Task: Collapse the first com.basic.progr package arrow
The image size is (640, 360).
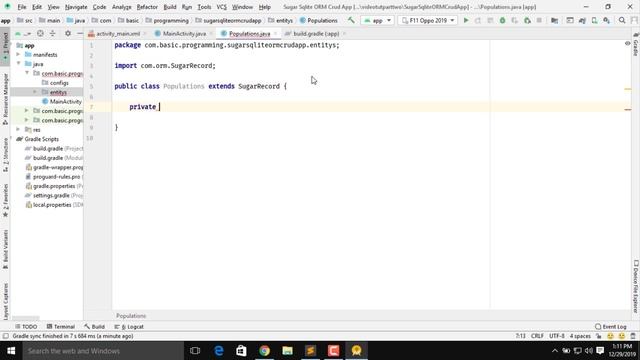Action: pos(27,73)
